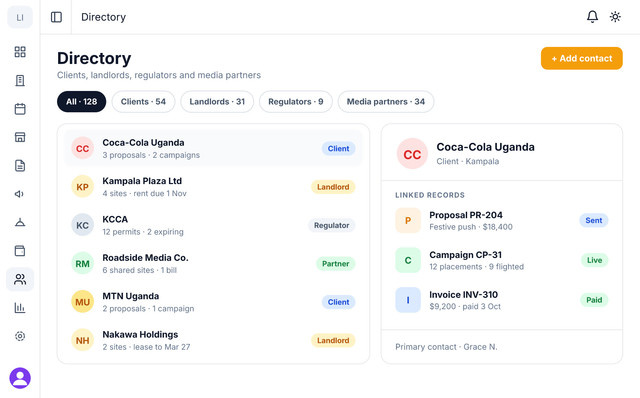
Task: Open the wallet icon in sidebar
Action: 20,251
